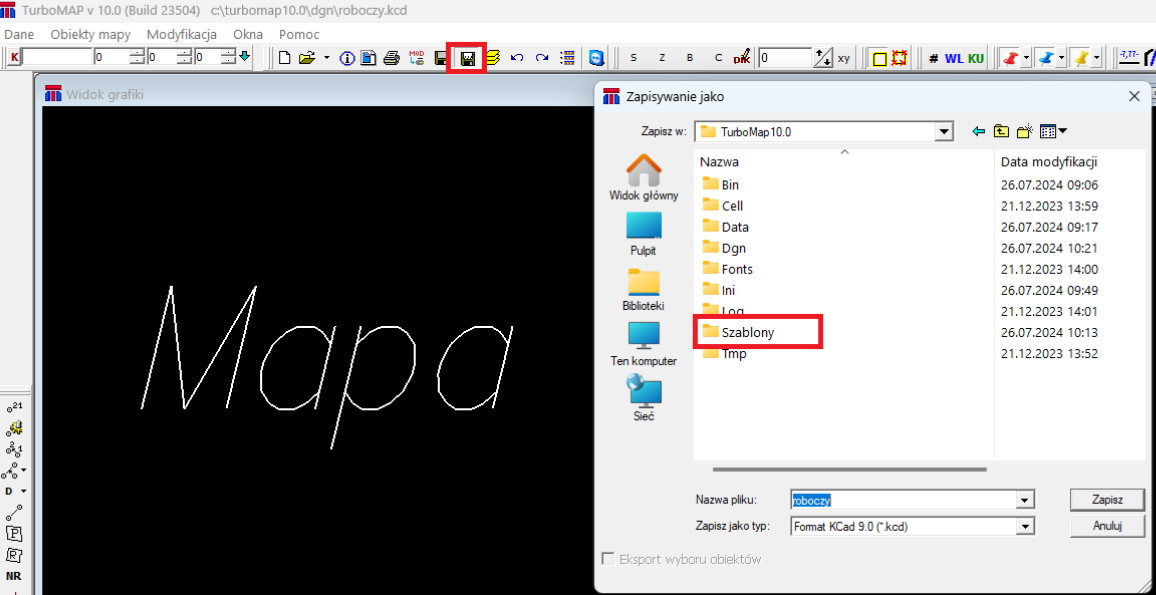Open the 'Zapisz jako typ' format dropdown
Viewport: 1156px width, 595px height.
tap(1024, 526)
